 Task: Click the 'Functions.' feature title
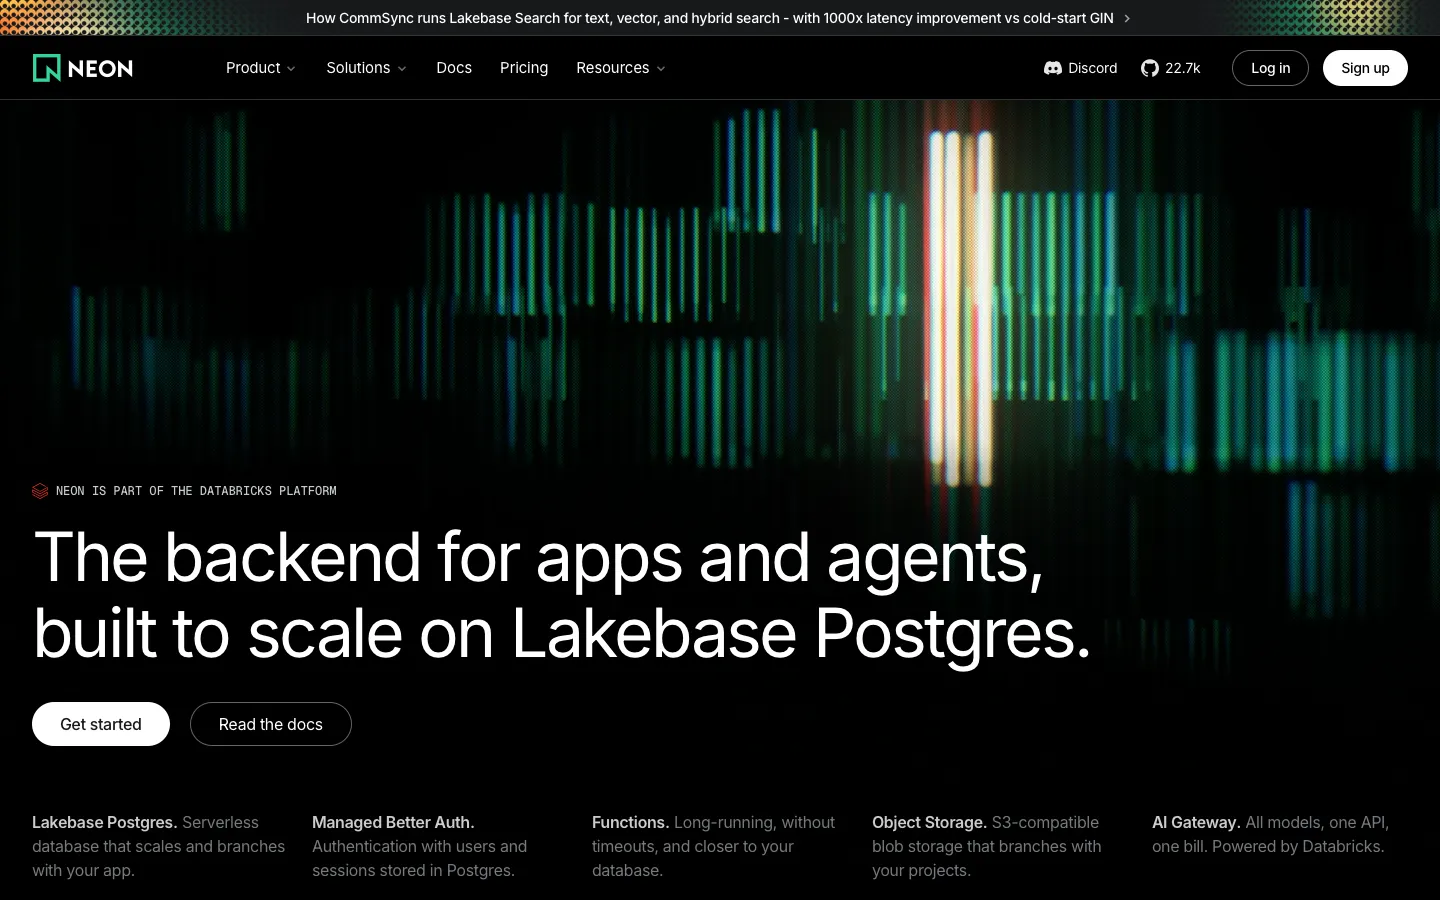(x=631, y=822)
